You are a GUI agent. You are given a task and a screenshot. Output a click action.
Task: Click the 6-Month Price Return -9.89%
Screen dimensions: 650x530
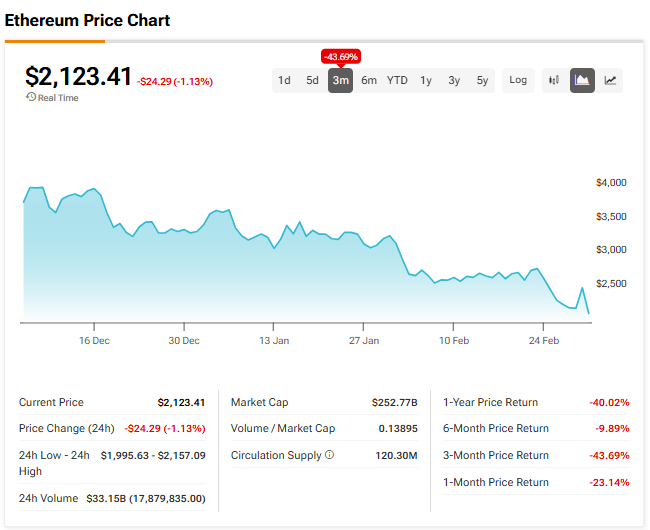[x=612, y=428]
